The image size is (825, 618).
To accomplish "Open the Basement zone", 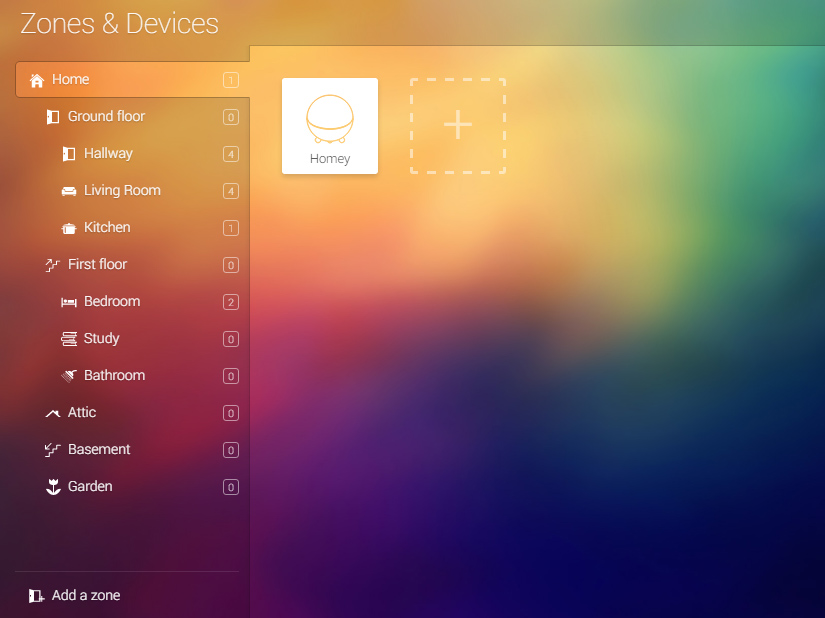I will (x=133, y=450).
